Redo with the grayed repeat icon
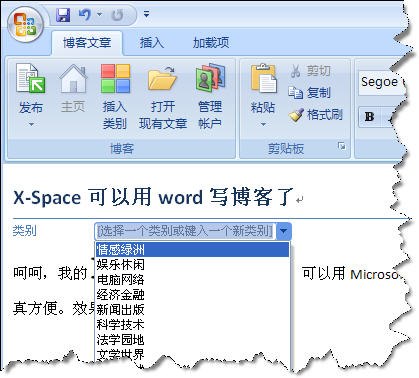 point(117,15)
